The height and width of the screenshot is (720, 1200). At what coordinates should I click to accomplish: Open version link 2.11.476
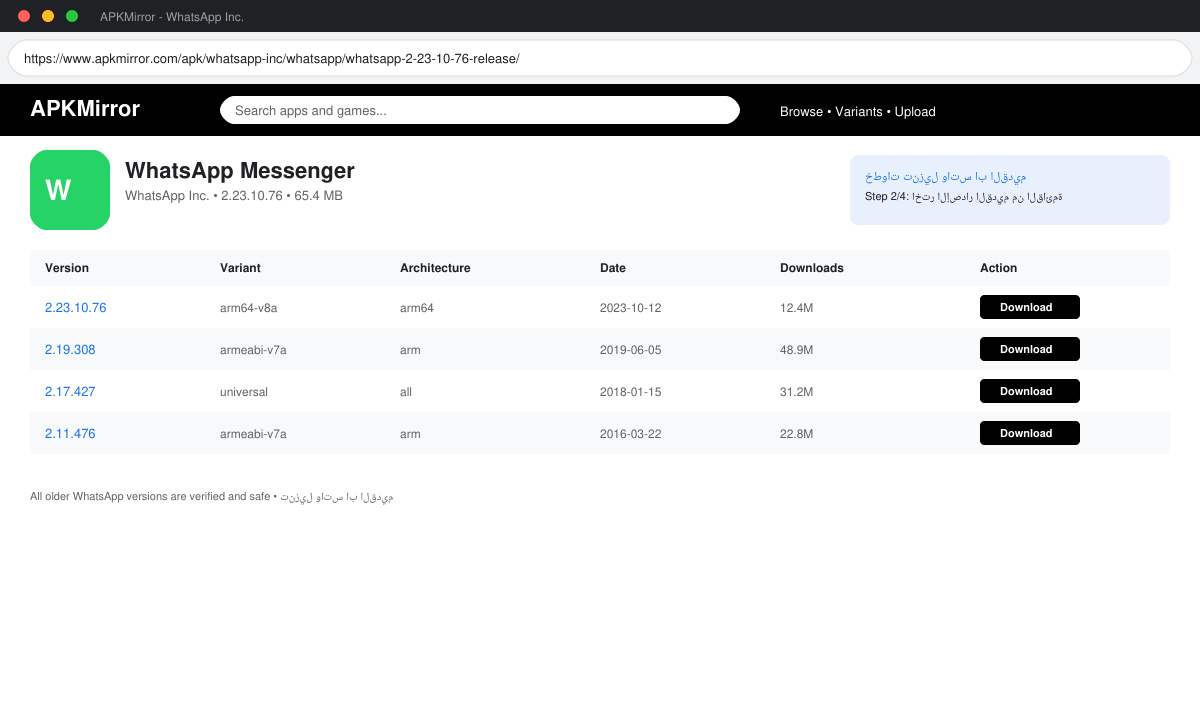coord(70,433)
